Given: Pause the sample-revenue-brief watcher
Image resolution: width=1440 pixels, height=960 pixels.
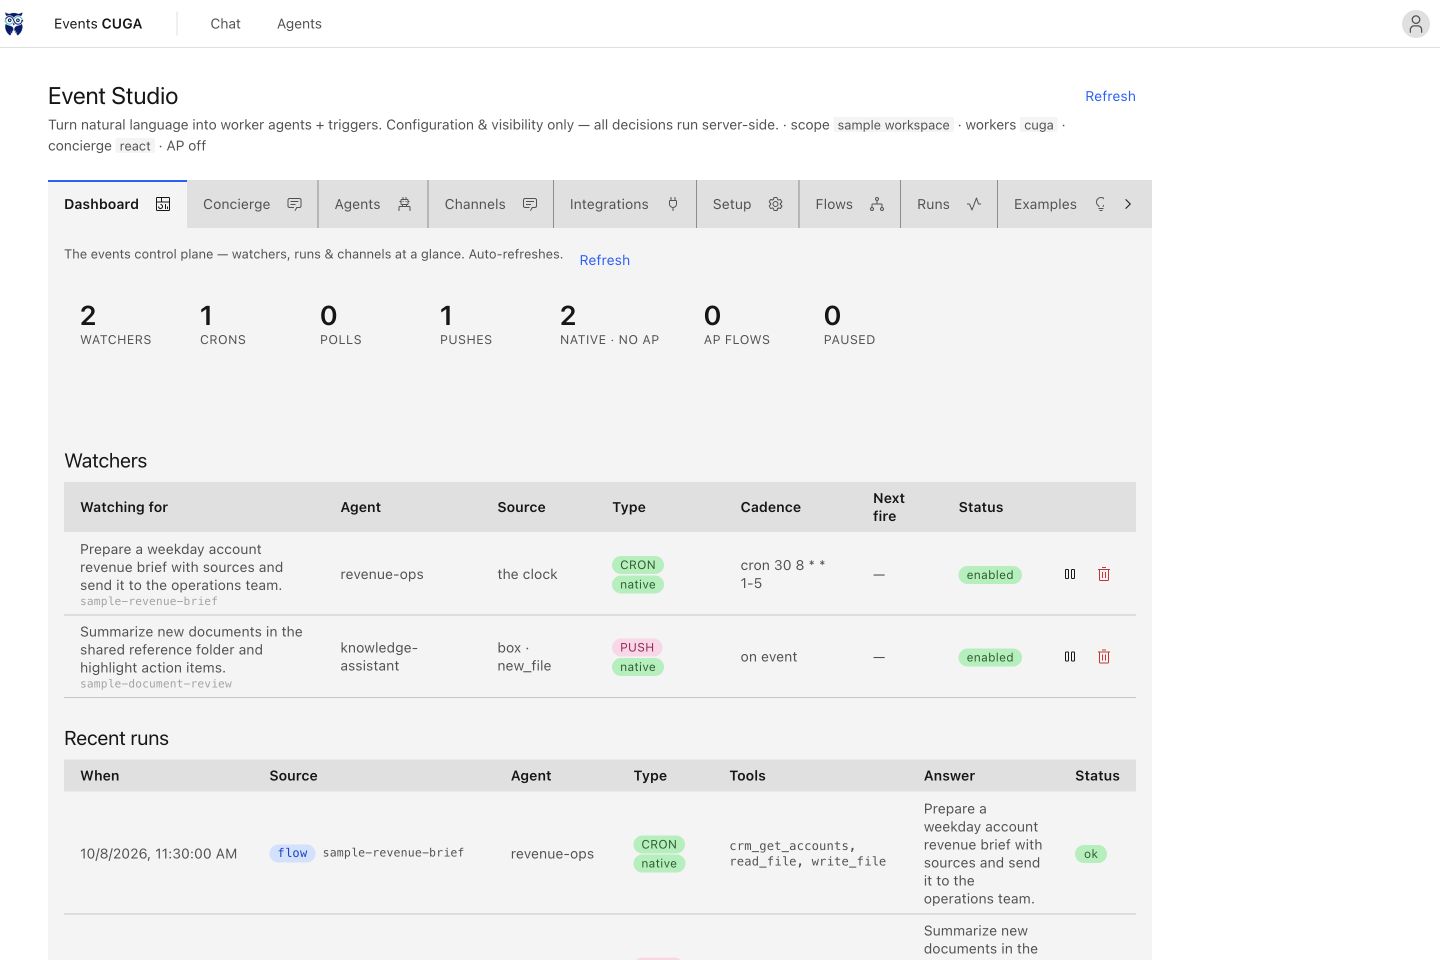Looking at the screenshot, I should point(1070,574).
